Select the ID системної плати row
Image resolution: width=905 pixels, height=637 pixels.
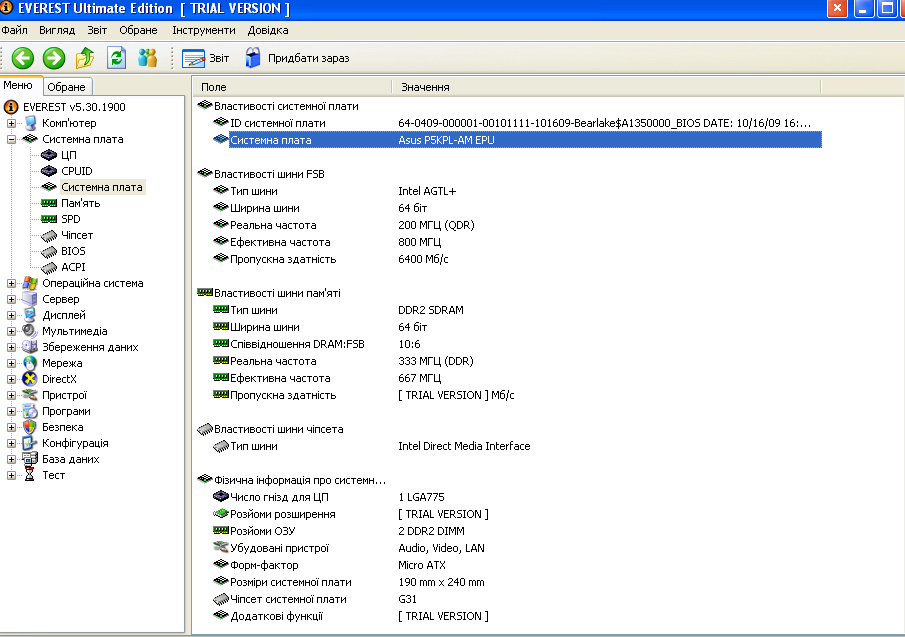[x=517, y=123]
